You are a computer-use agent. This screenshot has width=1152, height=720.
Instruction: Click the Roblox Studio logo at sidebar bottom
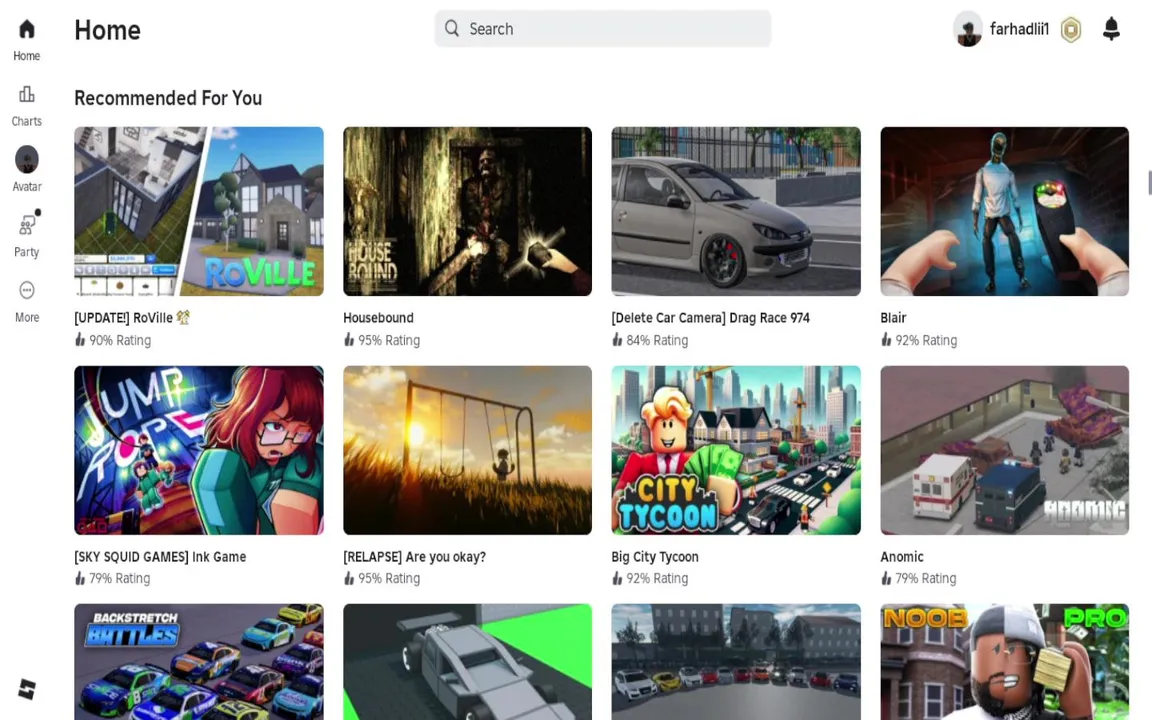pyautogui.click(x=26, y=689)
